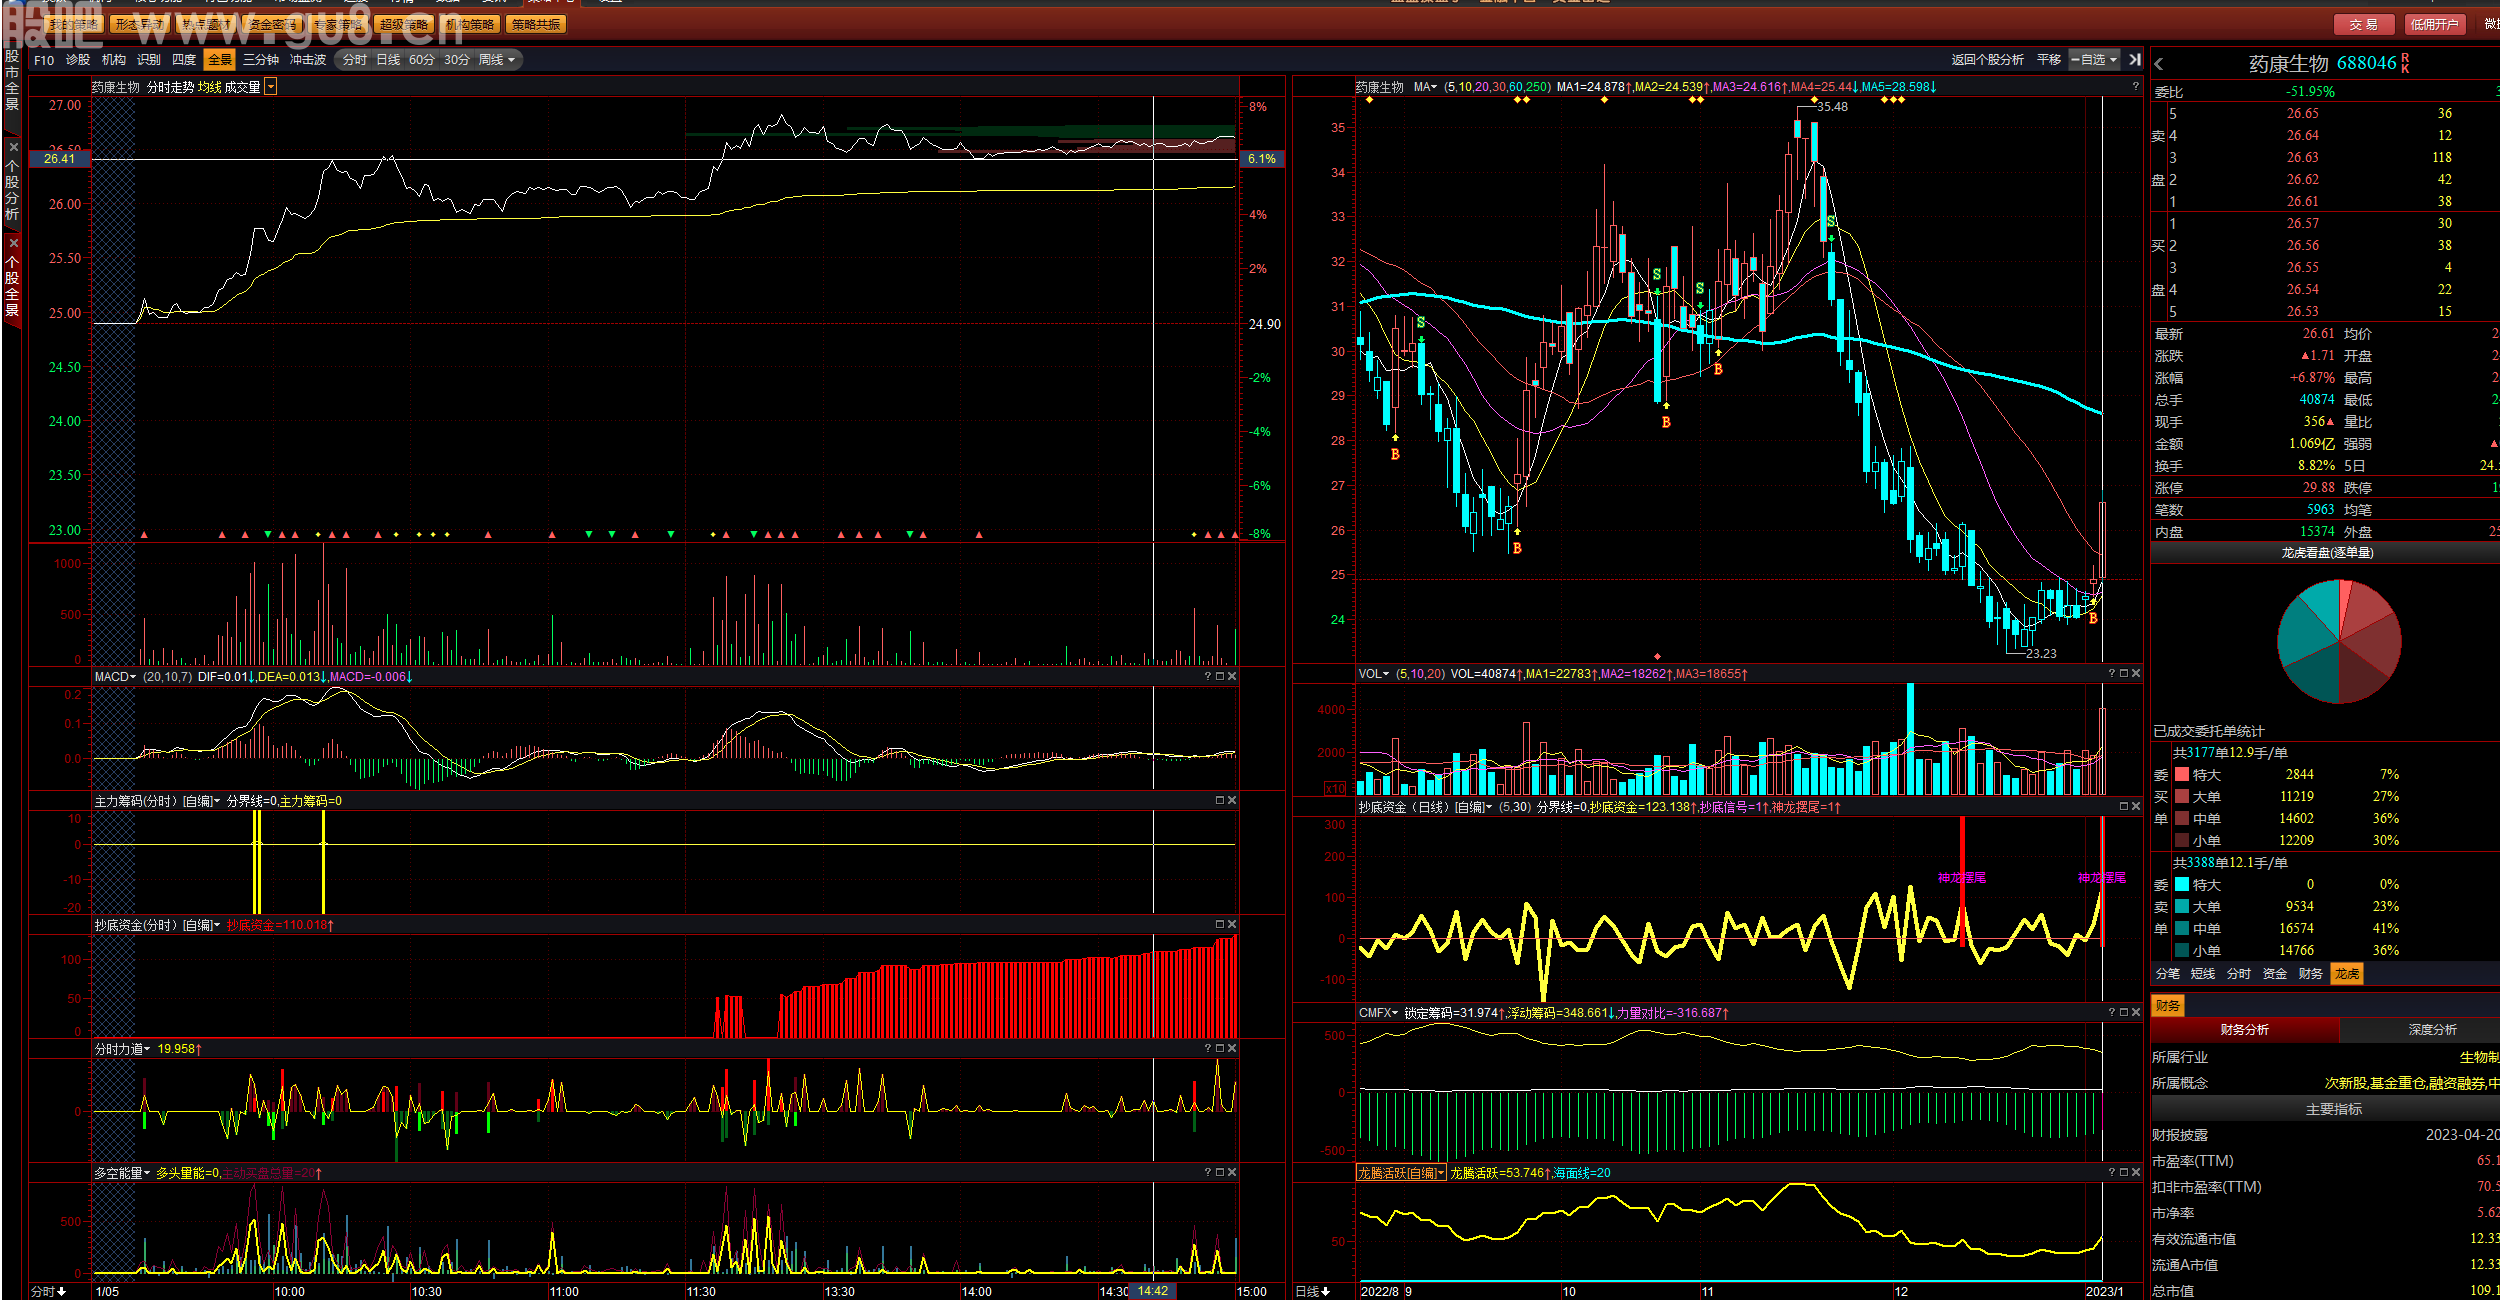Open help for daily VOL indicator

2112,674
